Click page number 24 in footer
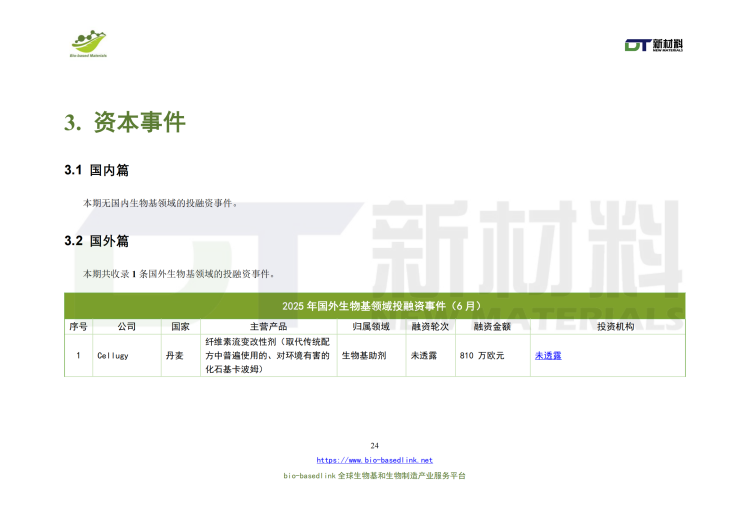Screen dimensions: 750x530 tap(374, 445)
